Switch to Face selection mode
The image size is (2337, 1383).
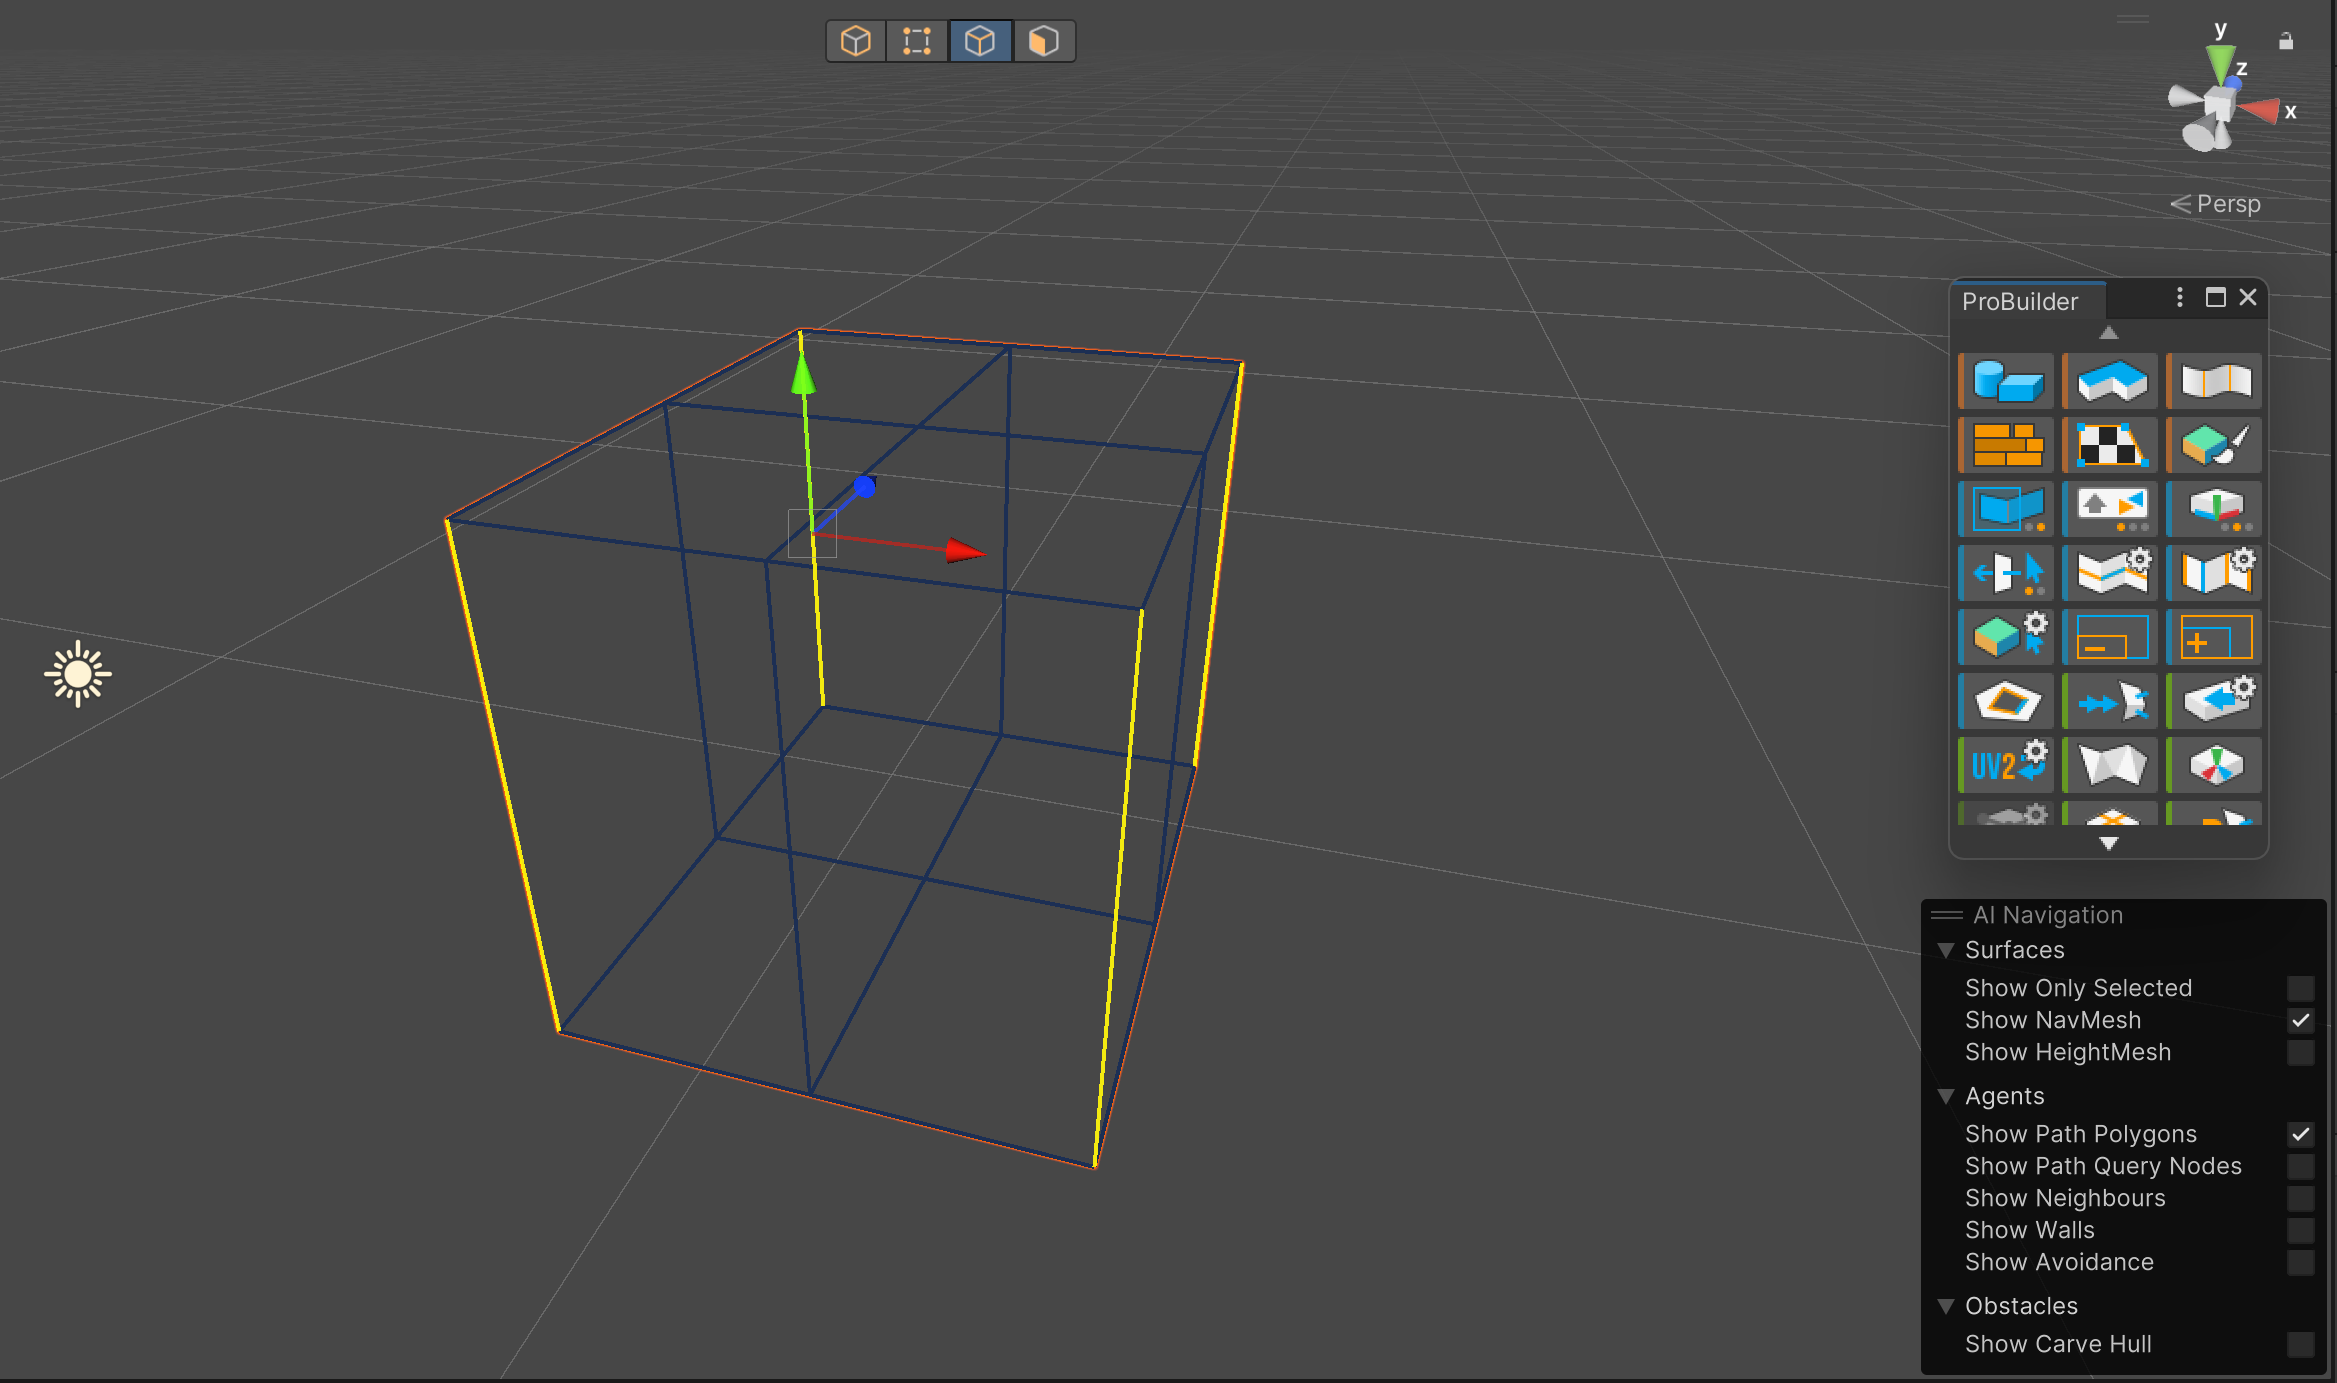pyautogui.click(x=1043, y=41)
